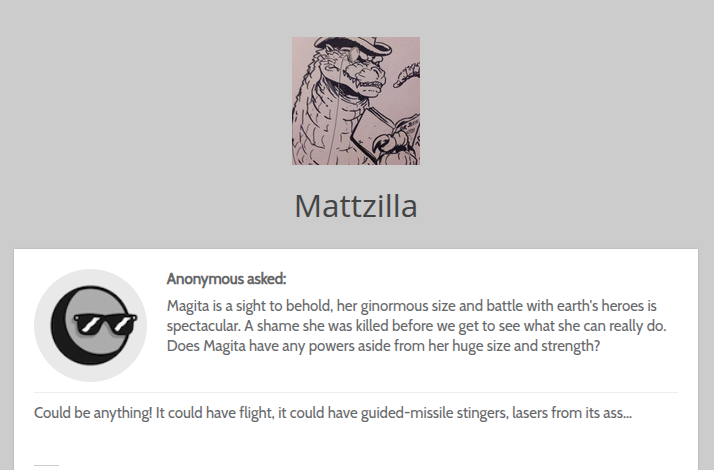Click the words "sight to behold" in the question
Screen dimensions: 714x470
click(x=268, y=305)
